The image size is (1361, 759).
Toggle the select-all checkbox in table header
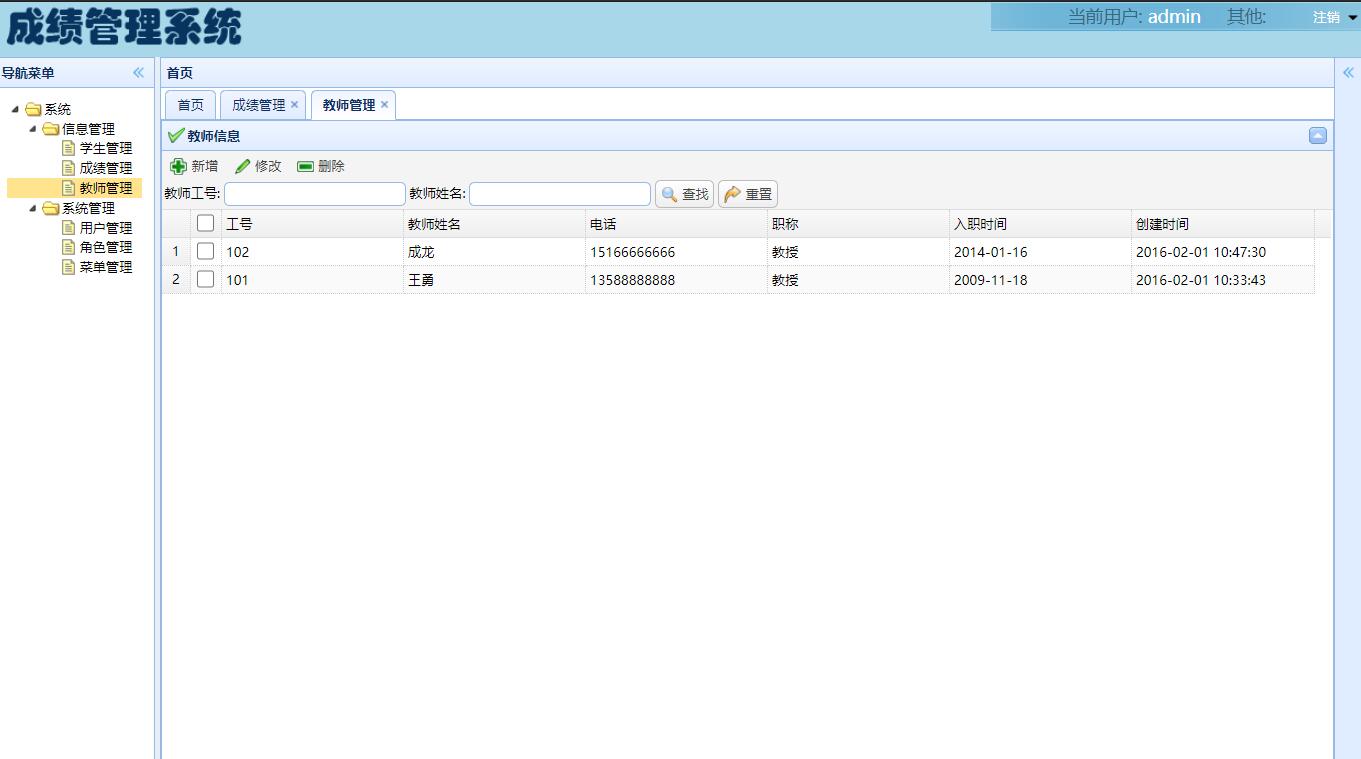pyautogui.click(x=205, y=222)
